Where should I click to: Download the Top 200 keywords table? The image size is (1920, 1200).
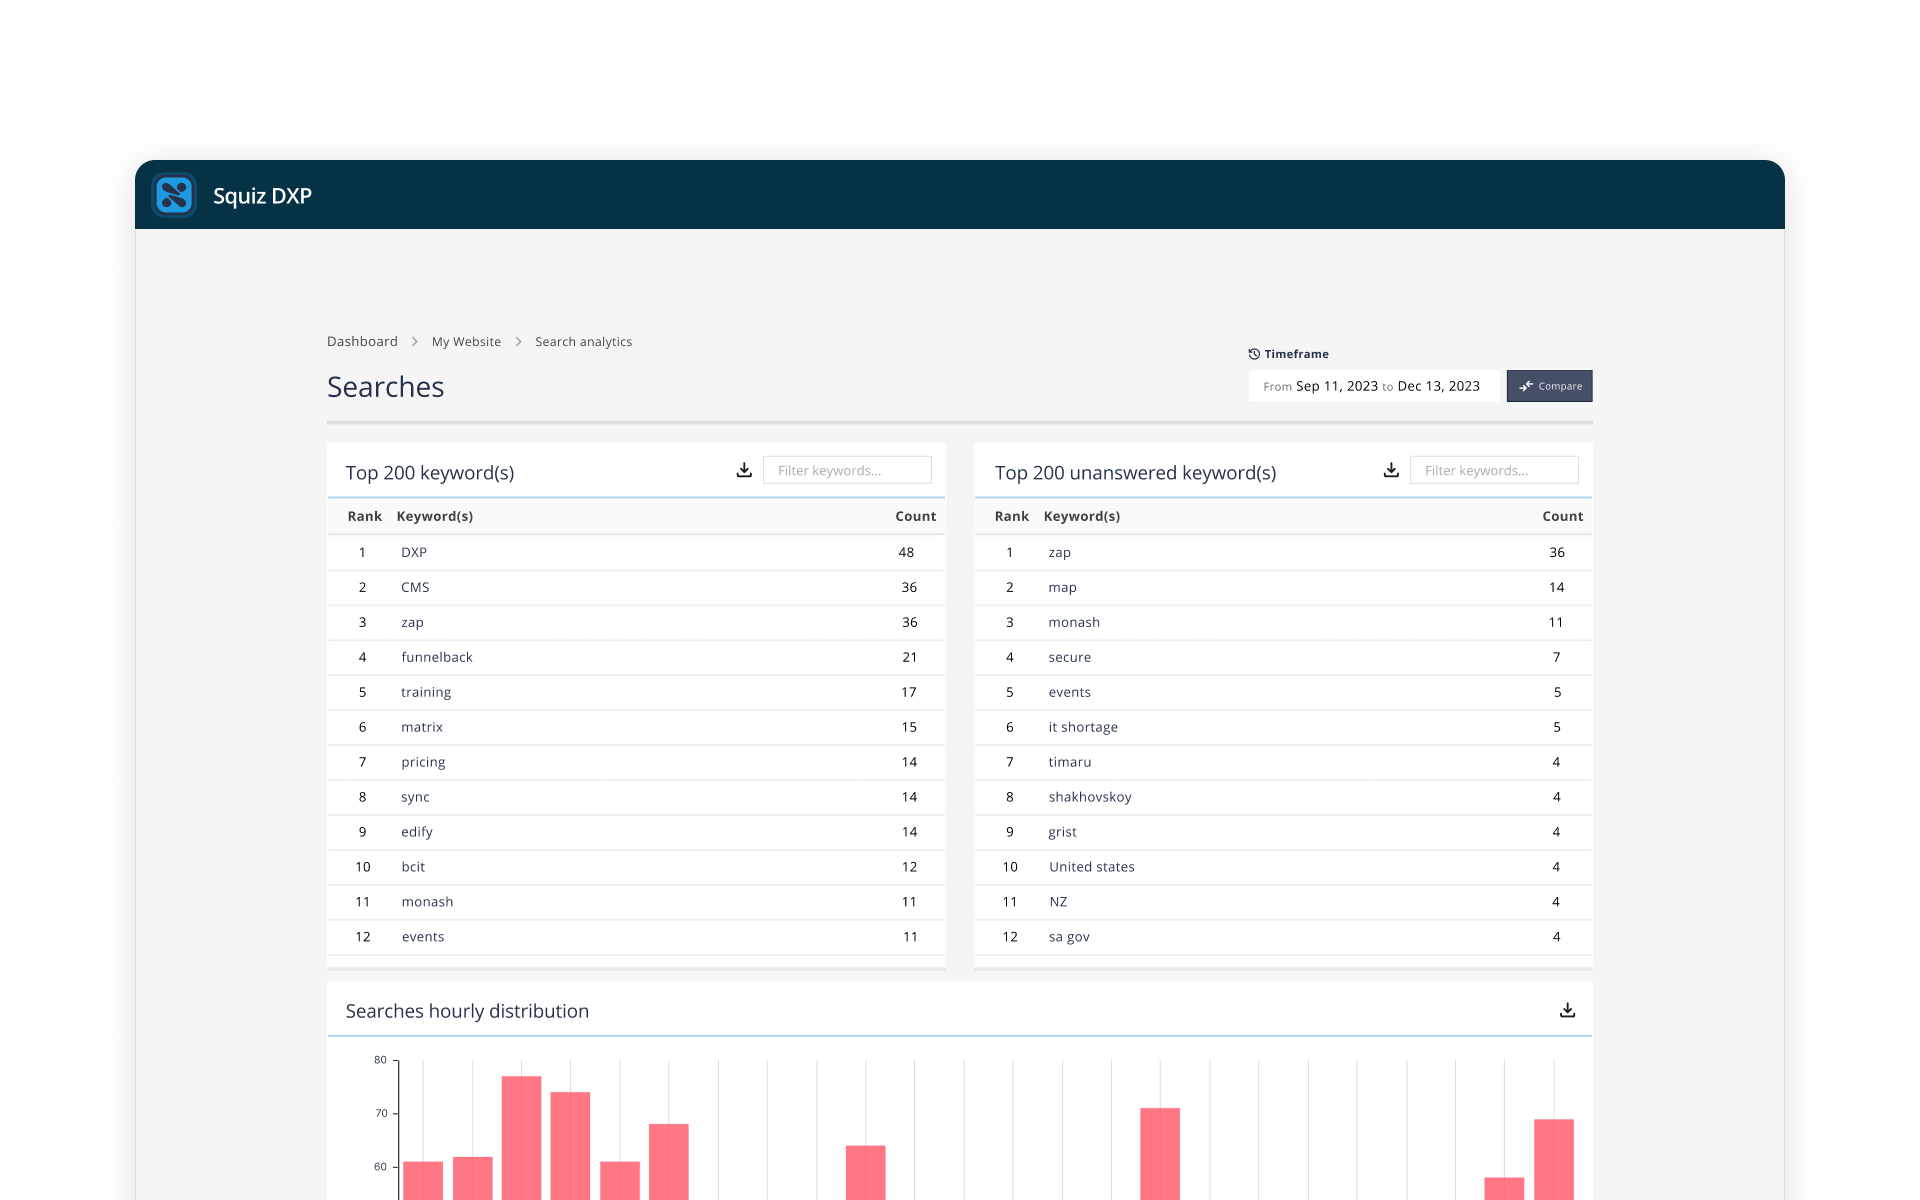744,470
